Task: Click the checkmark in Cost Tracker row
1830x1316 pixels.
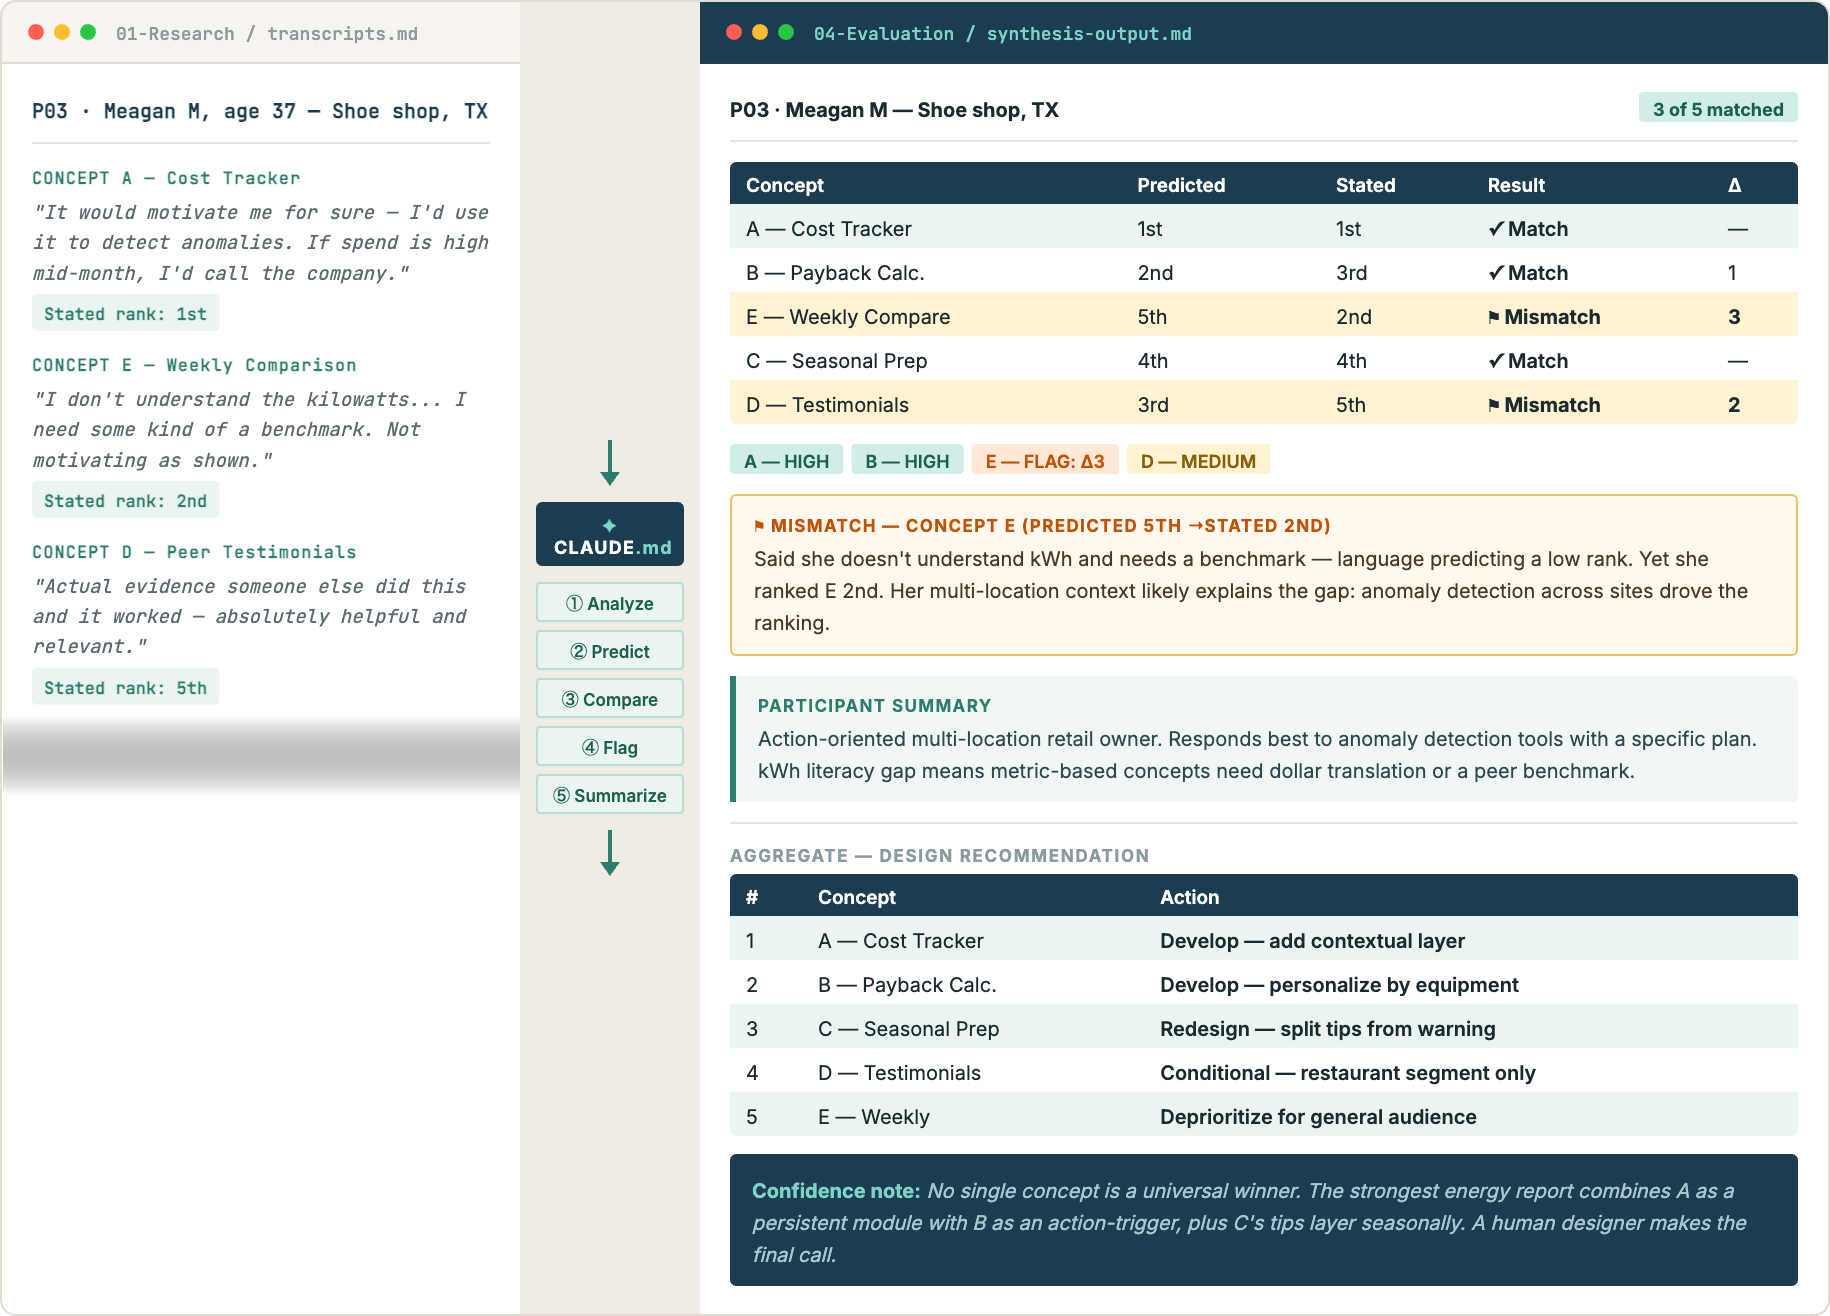Action: [1496, 229]
